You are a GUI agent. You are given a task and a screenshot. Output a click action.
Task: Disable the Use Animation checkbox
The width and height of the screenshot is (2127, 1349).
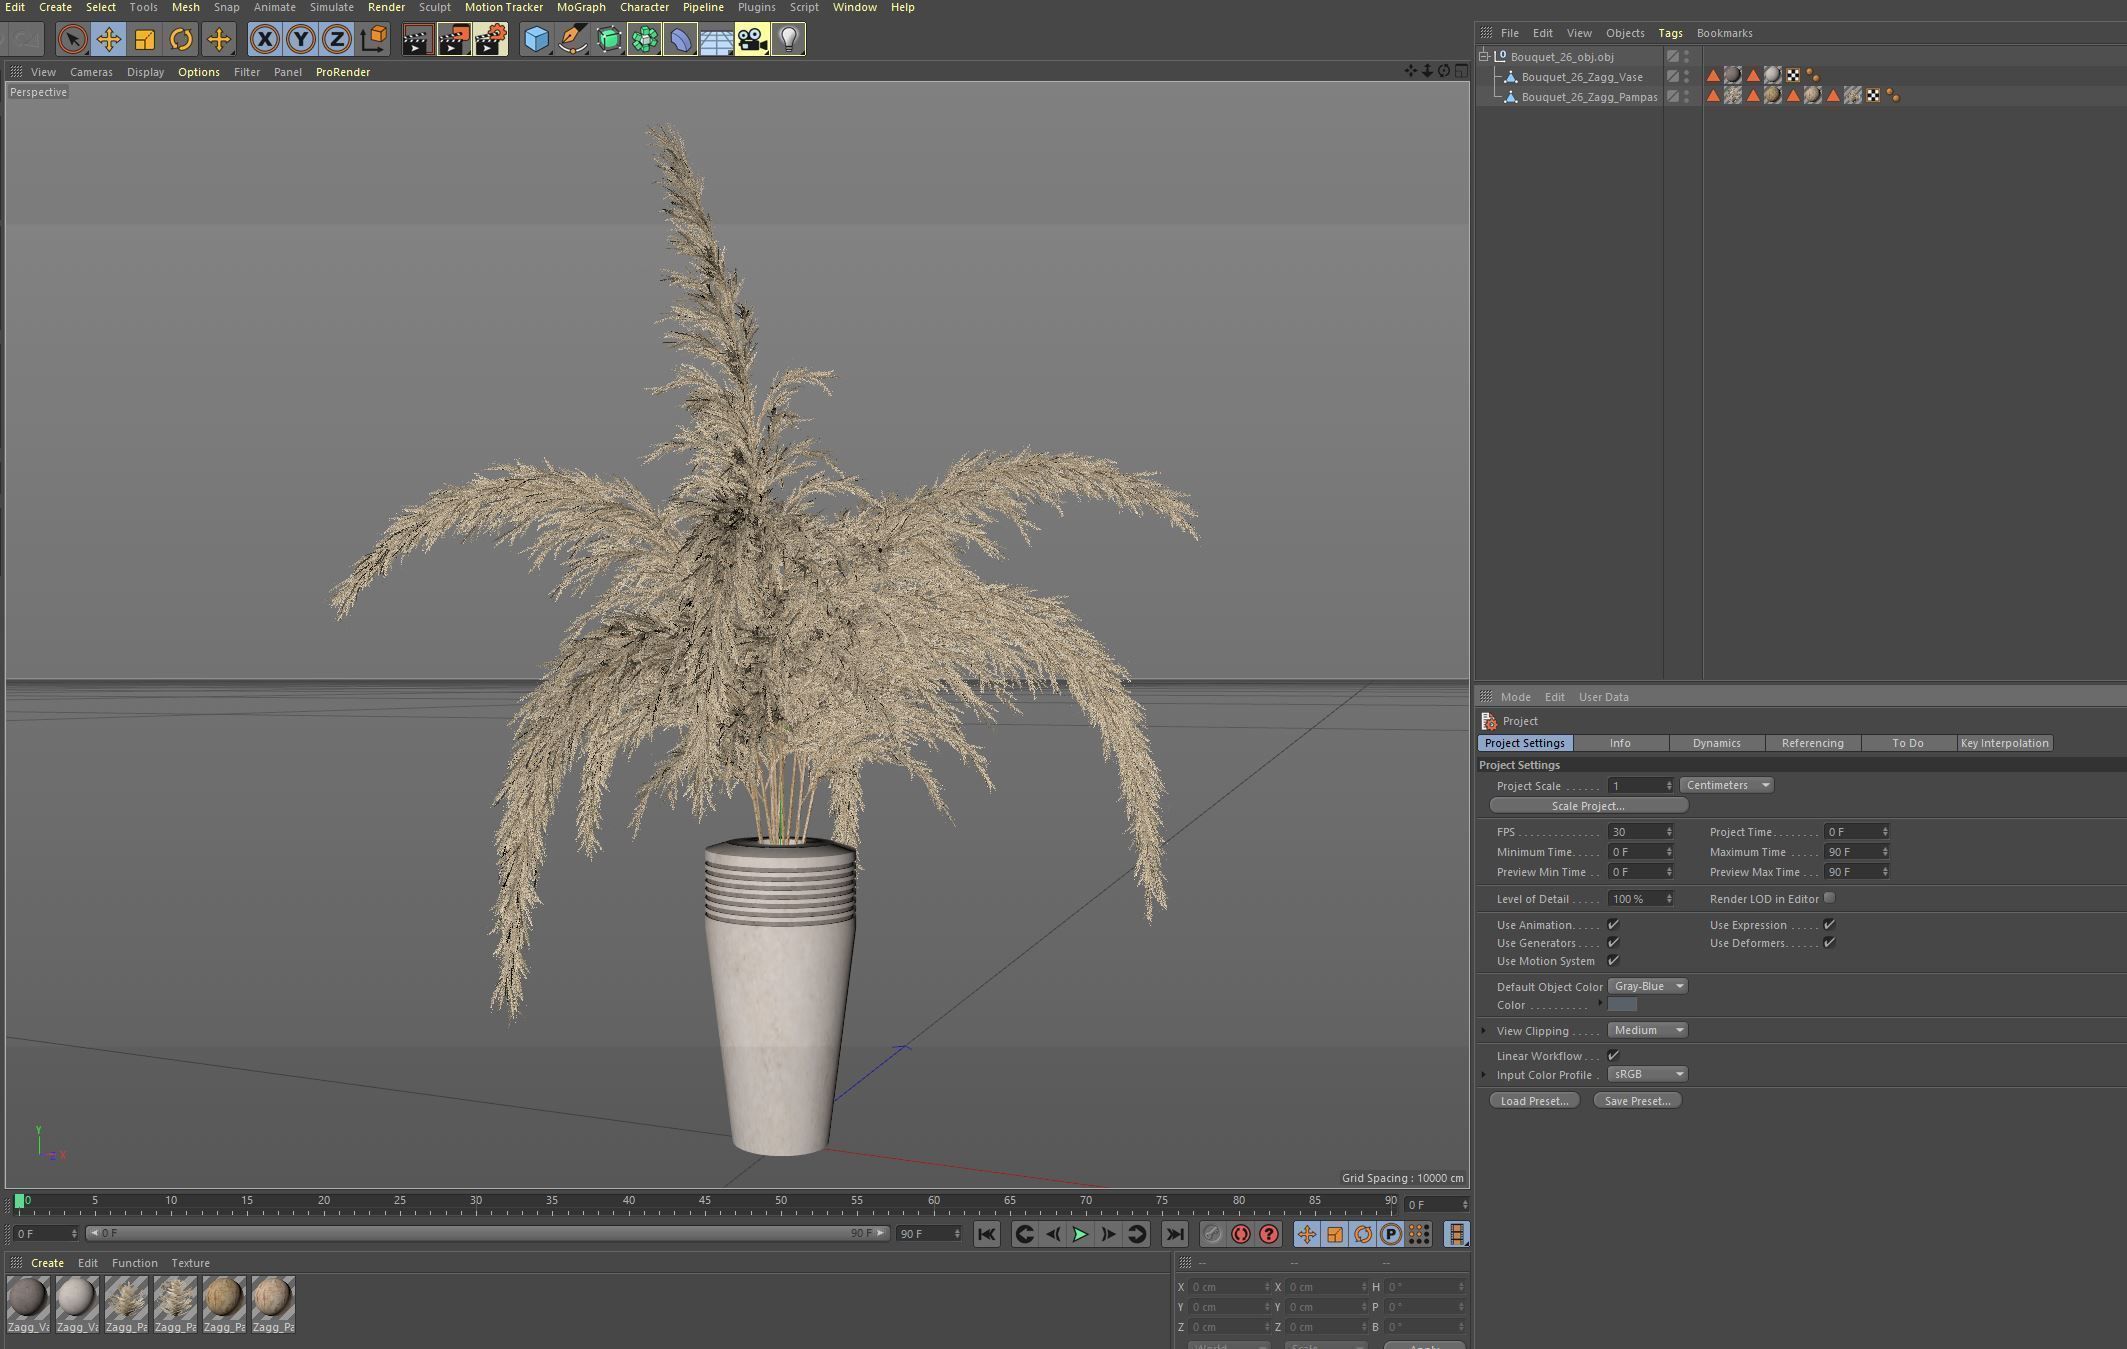[x=1613, y=924]
